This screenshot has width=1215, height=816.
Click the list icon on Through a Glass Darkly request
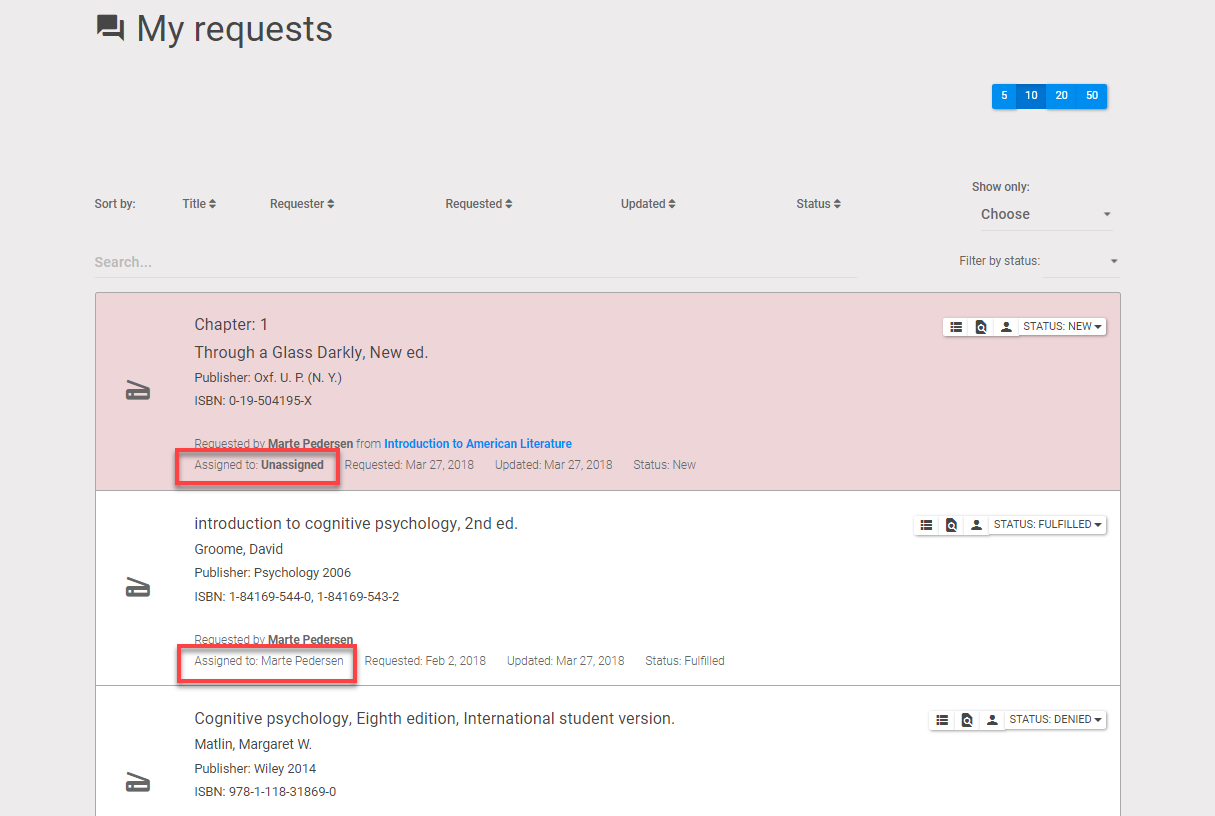[956, 327]
